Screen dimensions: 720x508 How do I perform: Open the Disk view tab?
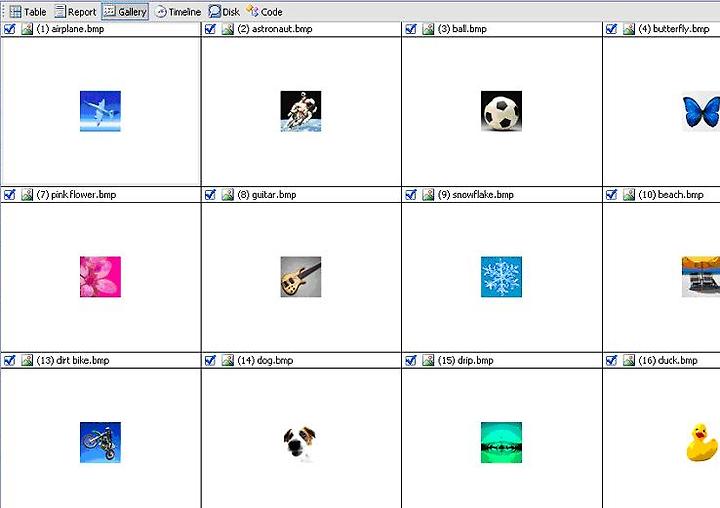[224, 12]
